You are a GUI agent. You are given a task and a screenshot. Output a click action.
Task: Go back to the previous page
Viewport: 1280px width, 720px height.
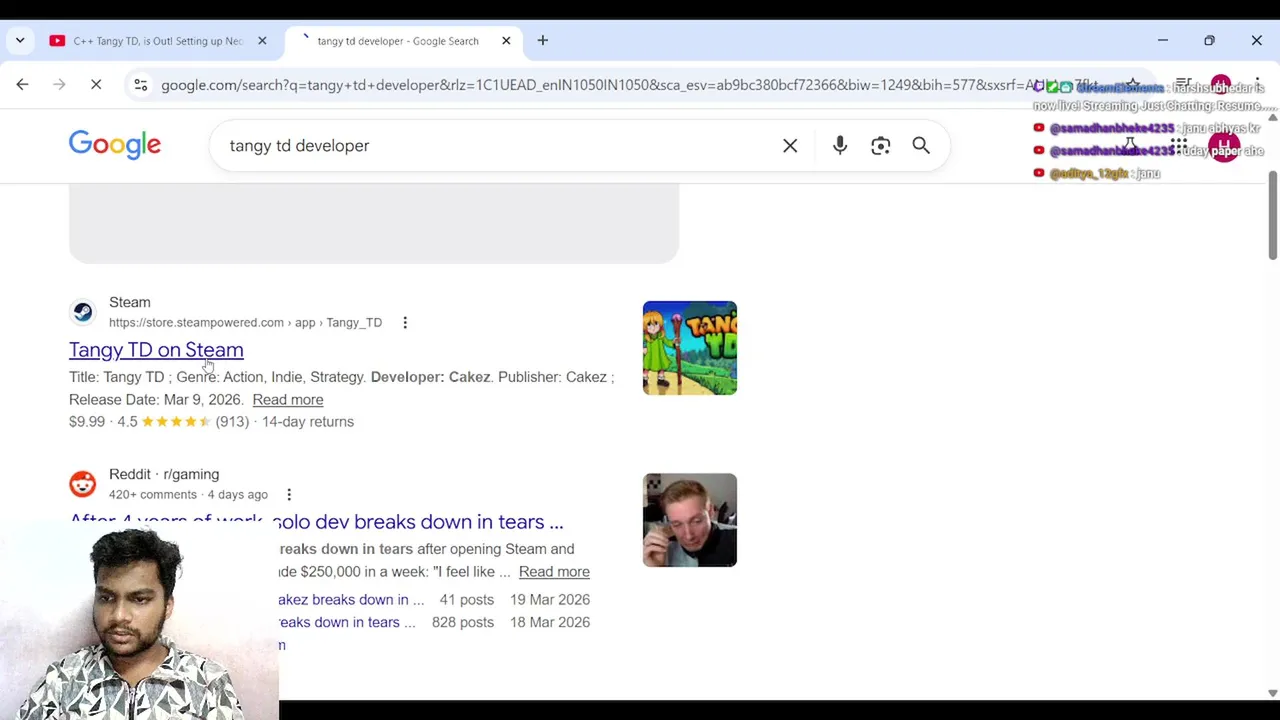tap(22, 85)
